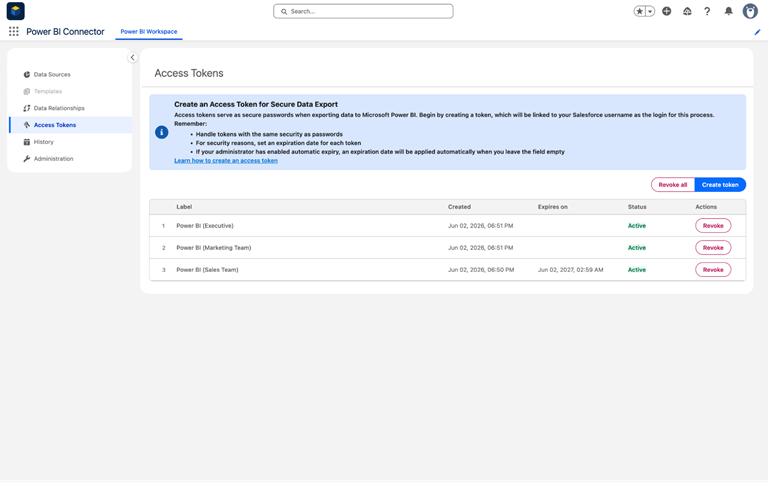Image resolution: width=768 pixels, height=482 pixels.
Task: Revoke the Power BI (Sales Team) token
Action: coord(713,270)
